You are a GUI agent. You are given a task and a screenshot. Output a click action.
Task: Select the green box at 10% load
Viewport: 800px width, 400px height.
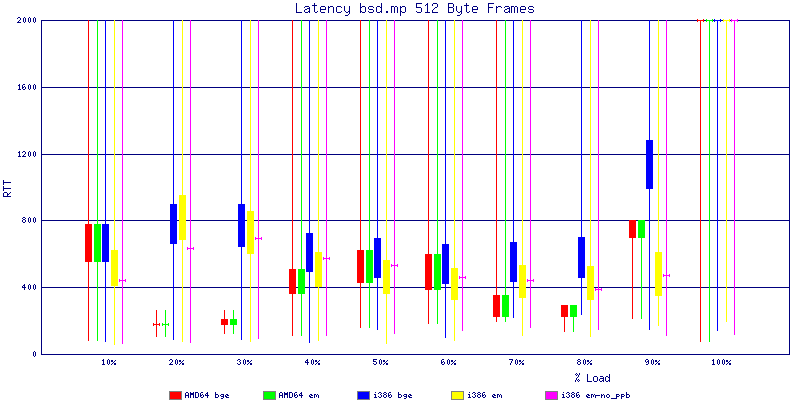click(97, 243)
